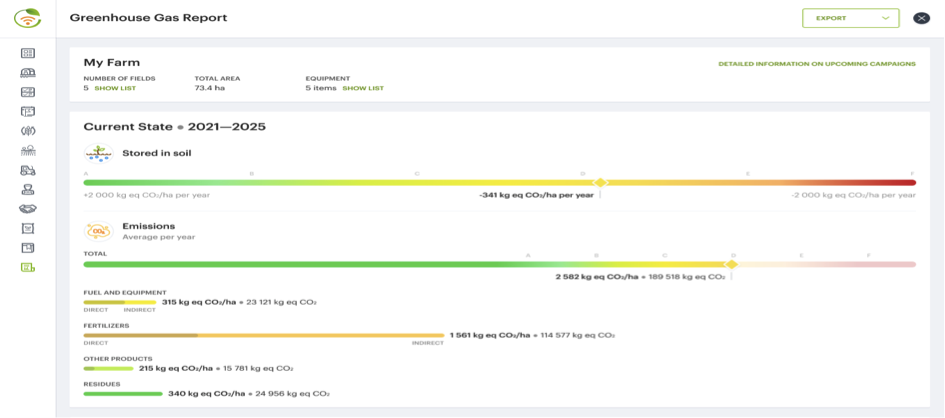Viewport: 945px width, 418px height.
Task: Click the CO2 cloud Emissions icon
Action: click(x=98, y=231)
